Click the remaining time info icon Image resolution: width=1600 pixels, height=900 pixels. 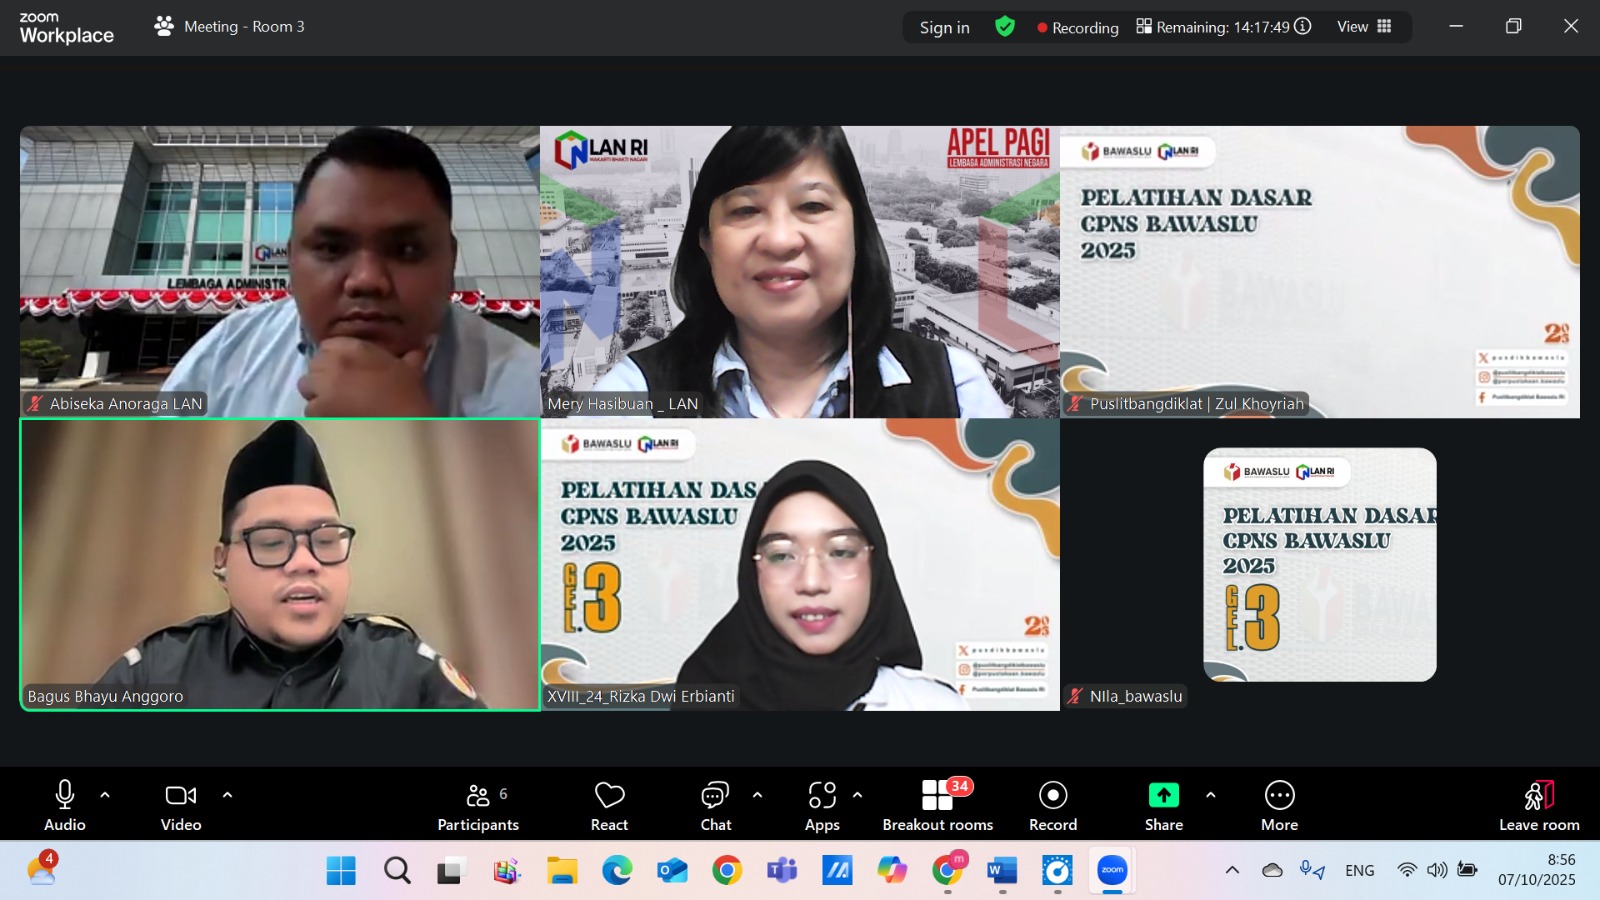(x=1303, y=27)
